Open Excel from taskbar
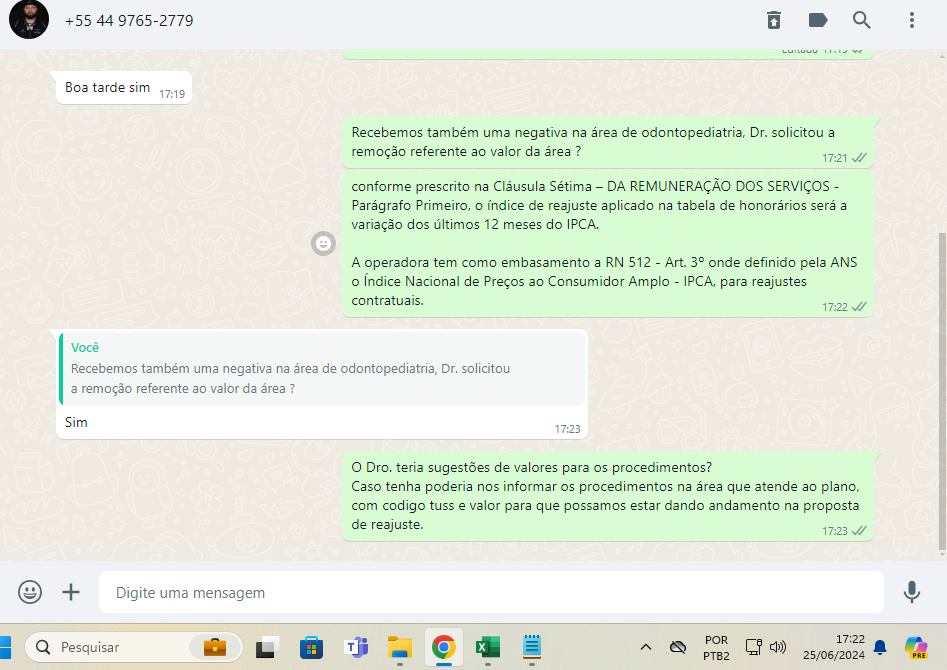 pos(488,648)
